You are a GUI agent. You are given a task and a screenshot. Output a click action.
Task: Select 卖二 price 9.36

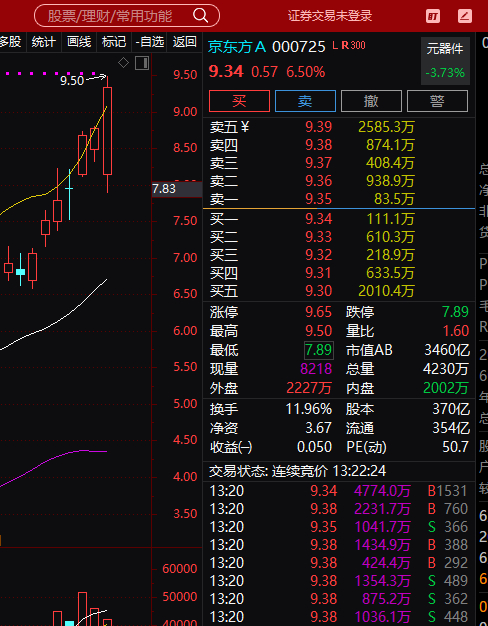tap(319, 181)
